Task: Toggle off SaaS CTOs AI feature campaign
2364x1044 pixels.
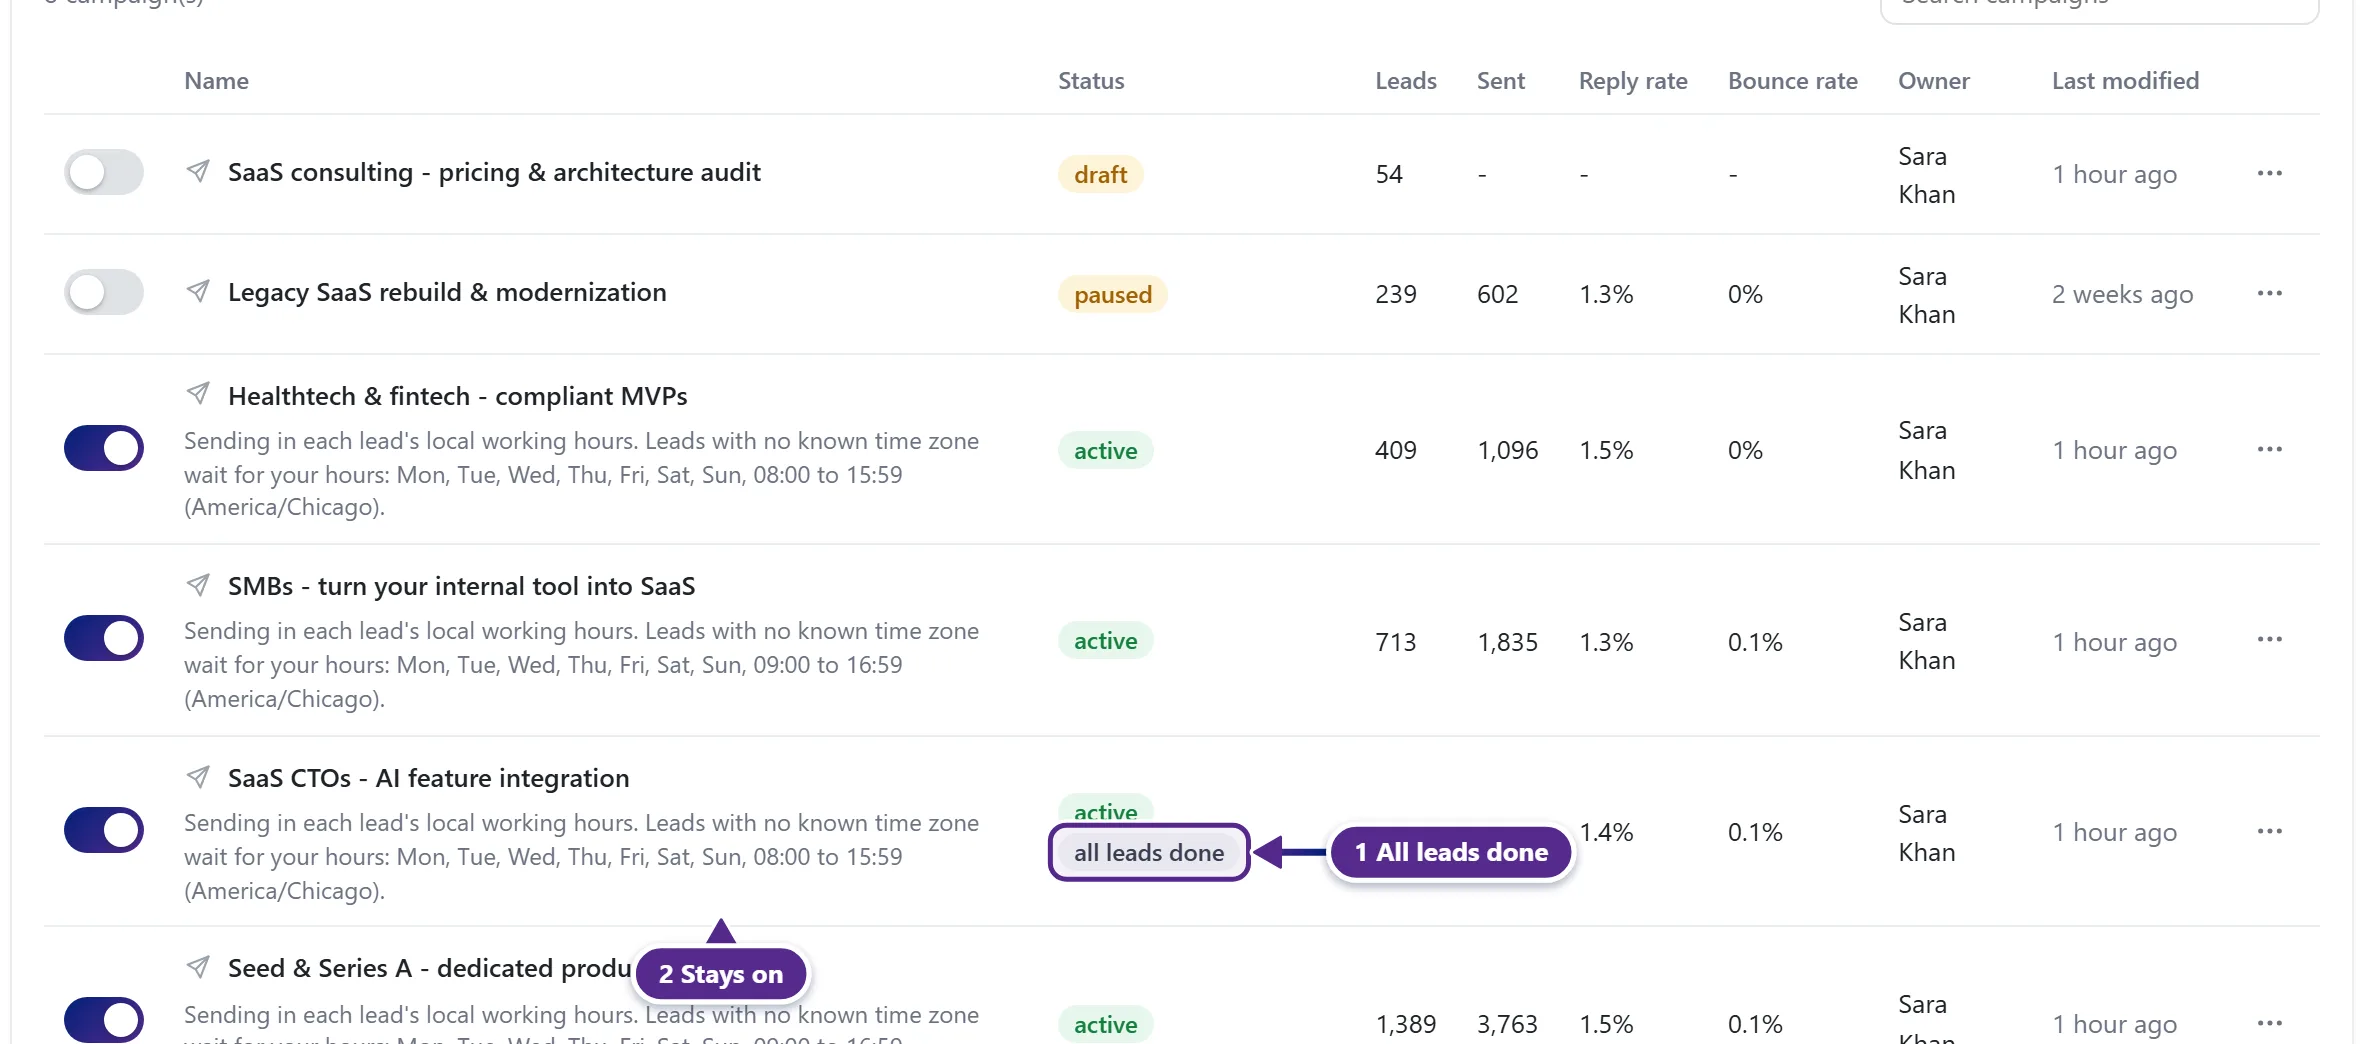Action: [x=104, y=830]
